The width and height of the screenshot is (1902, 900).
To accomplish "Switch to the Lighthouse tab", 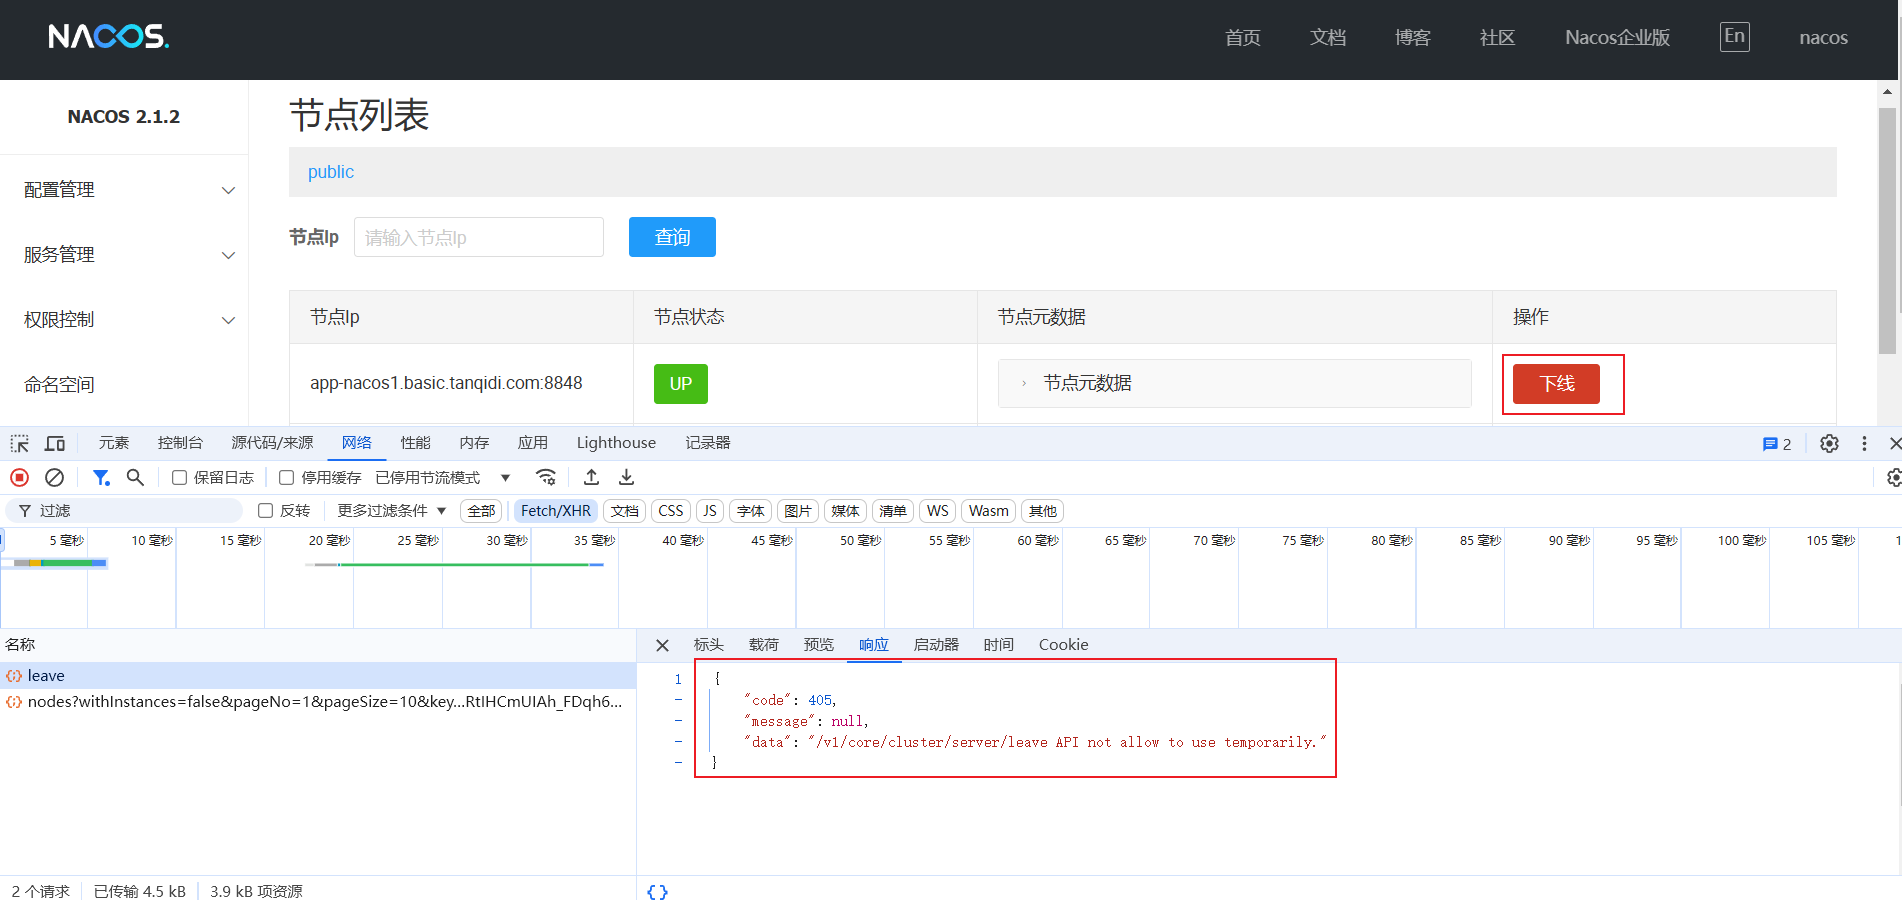I will (x=616, y=443).
